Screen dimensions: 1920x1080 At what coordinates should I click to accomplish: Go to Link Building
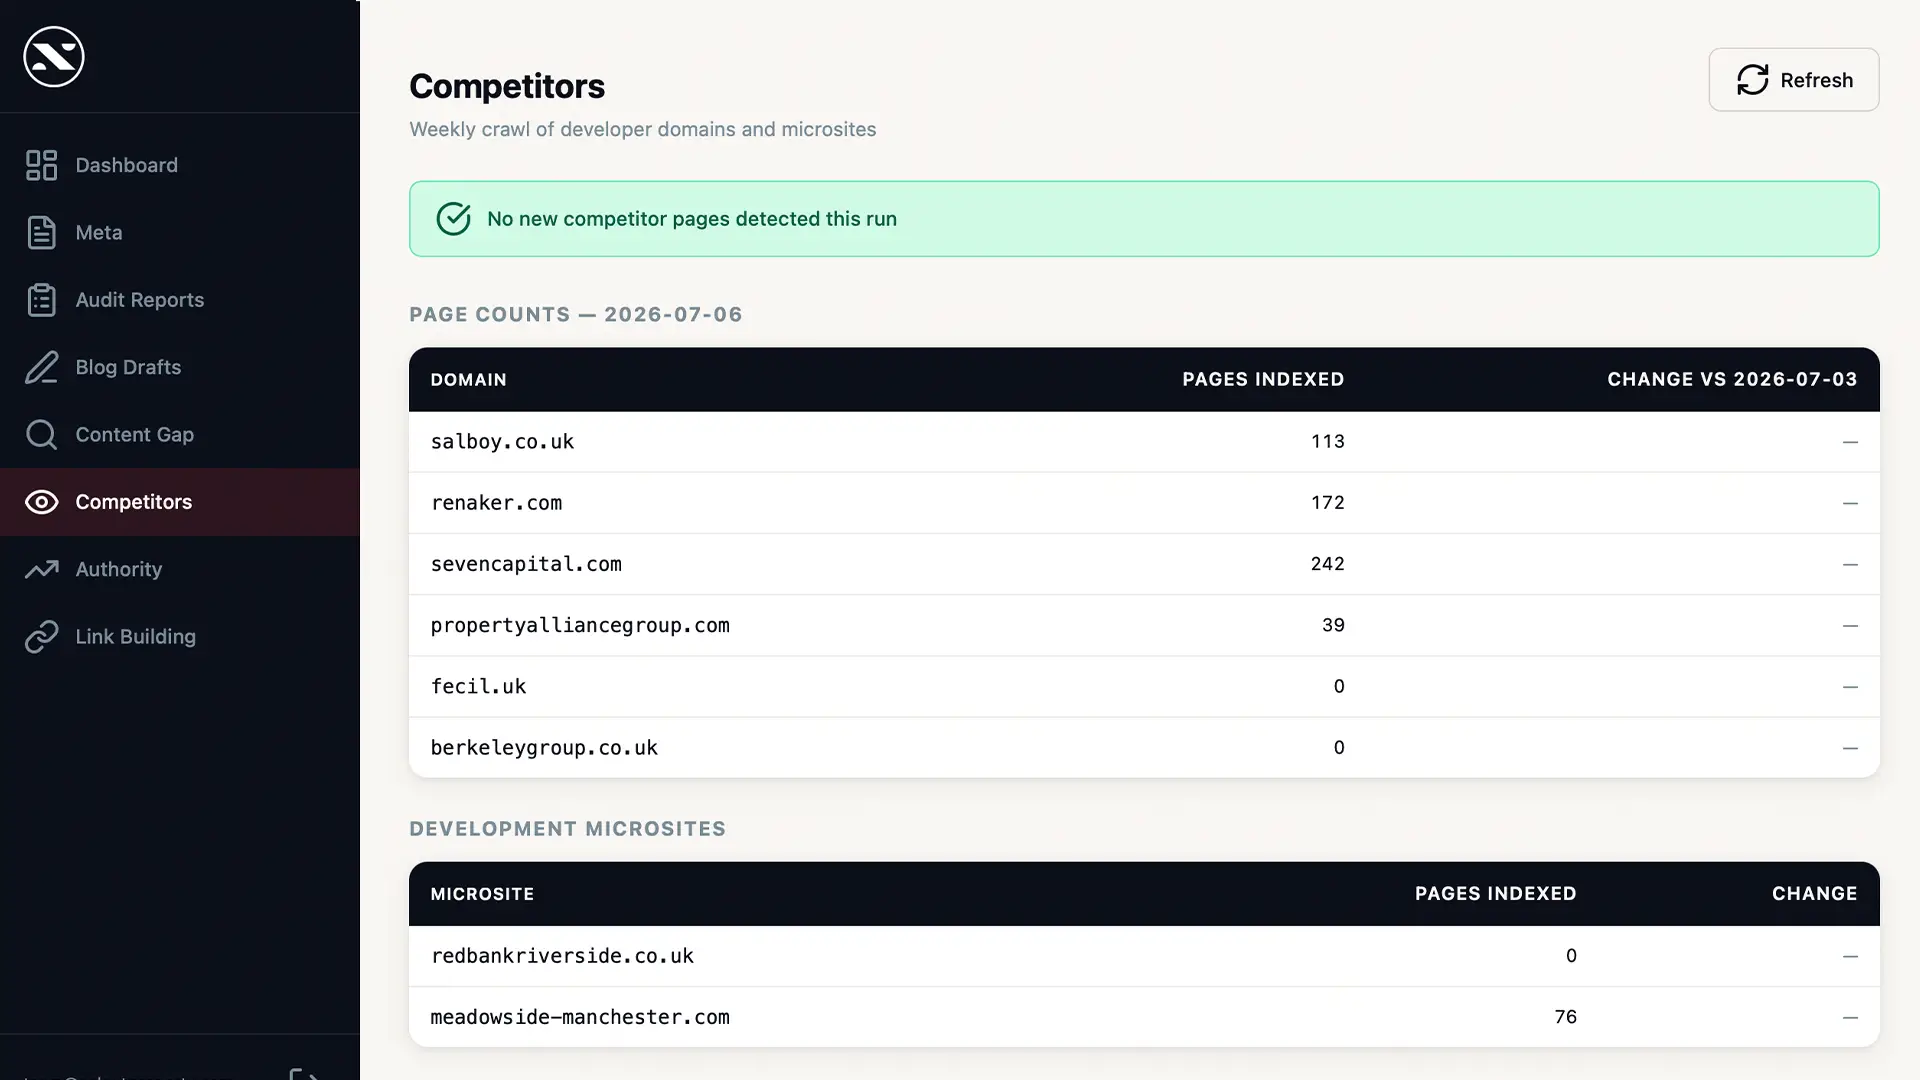tap(180, 637)
